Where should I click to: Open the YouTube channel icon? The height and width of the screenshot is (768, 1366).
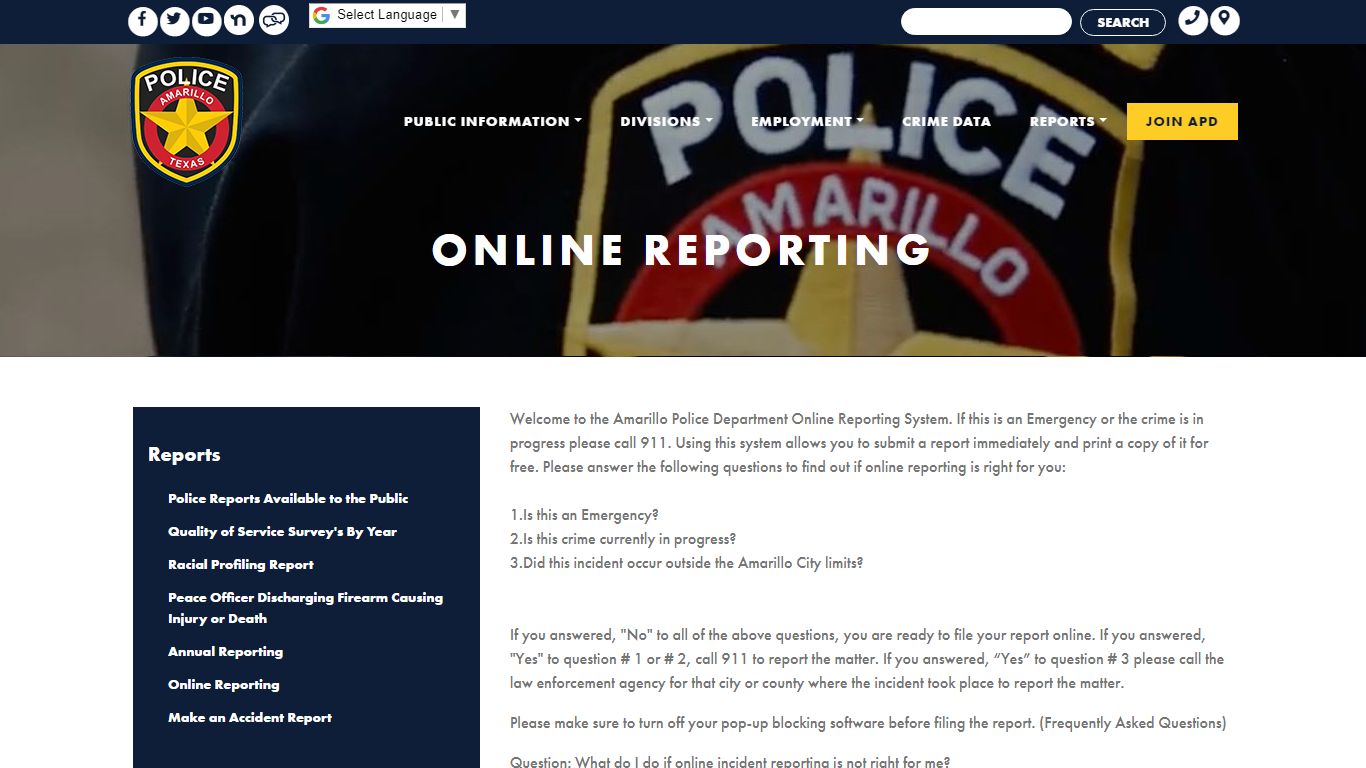[x=207, y=20]
